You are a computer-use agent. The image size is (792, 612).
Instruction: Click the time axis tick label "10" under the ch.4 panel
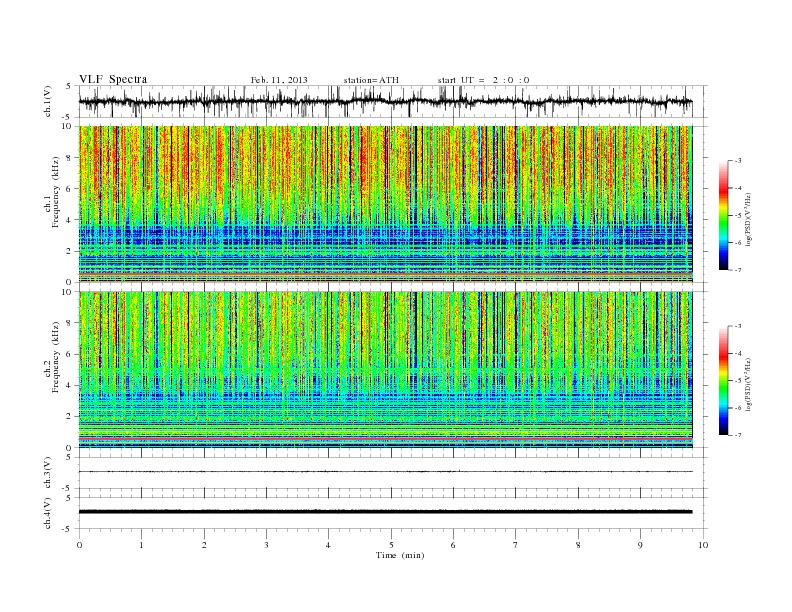703,545
